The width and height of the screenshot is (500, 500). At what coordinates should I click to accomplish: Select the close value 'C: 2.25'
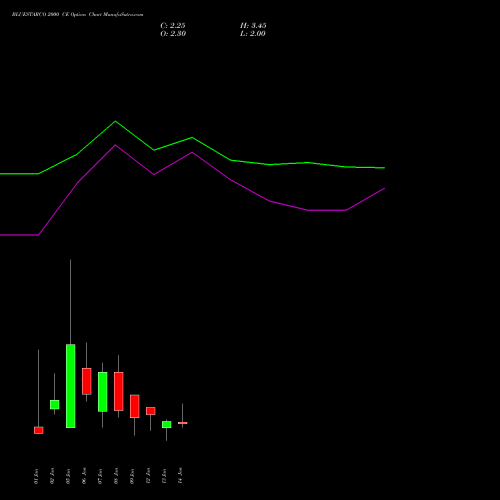(173, 26)
